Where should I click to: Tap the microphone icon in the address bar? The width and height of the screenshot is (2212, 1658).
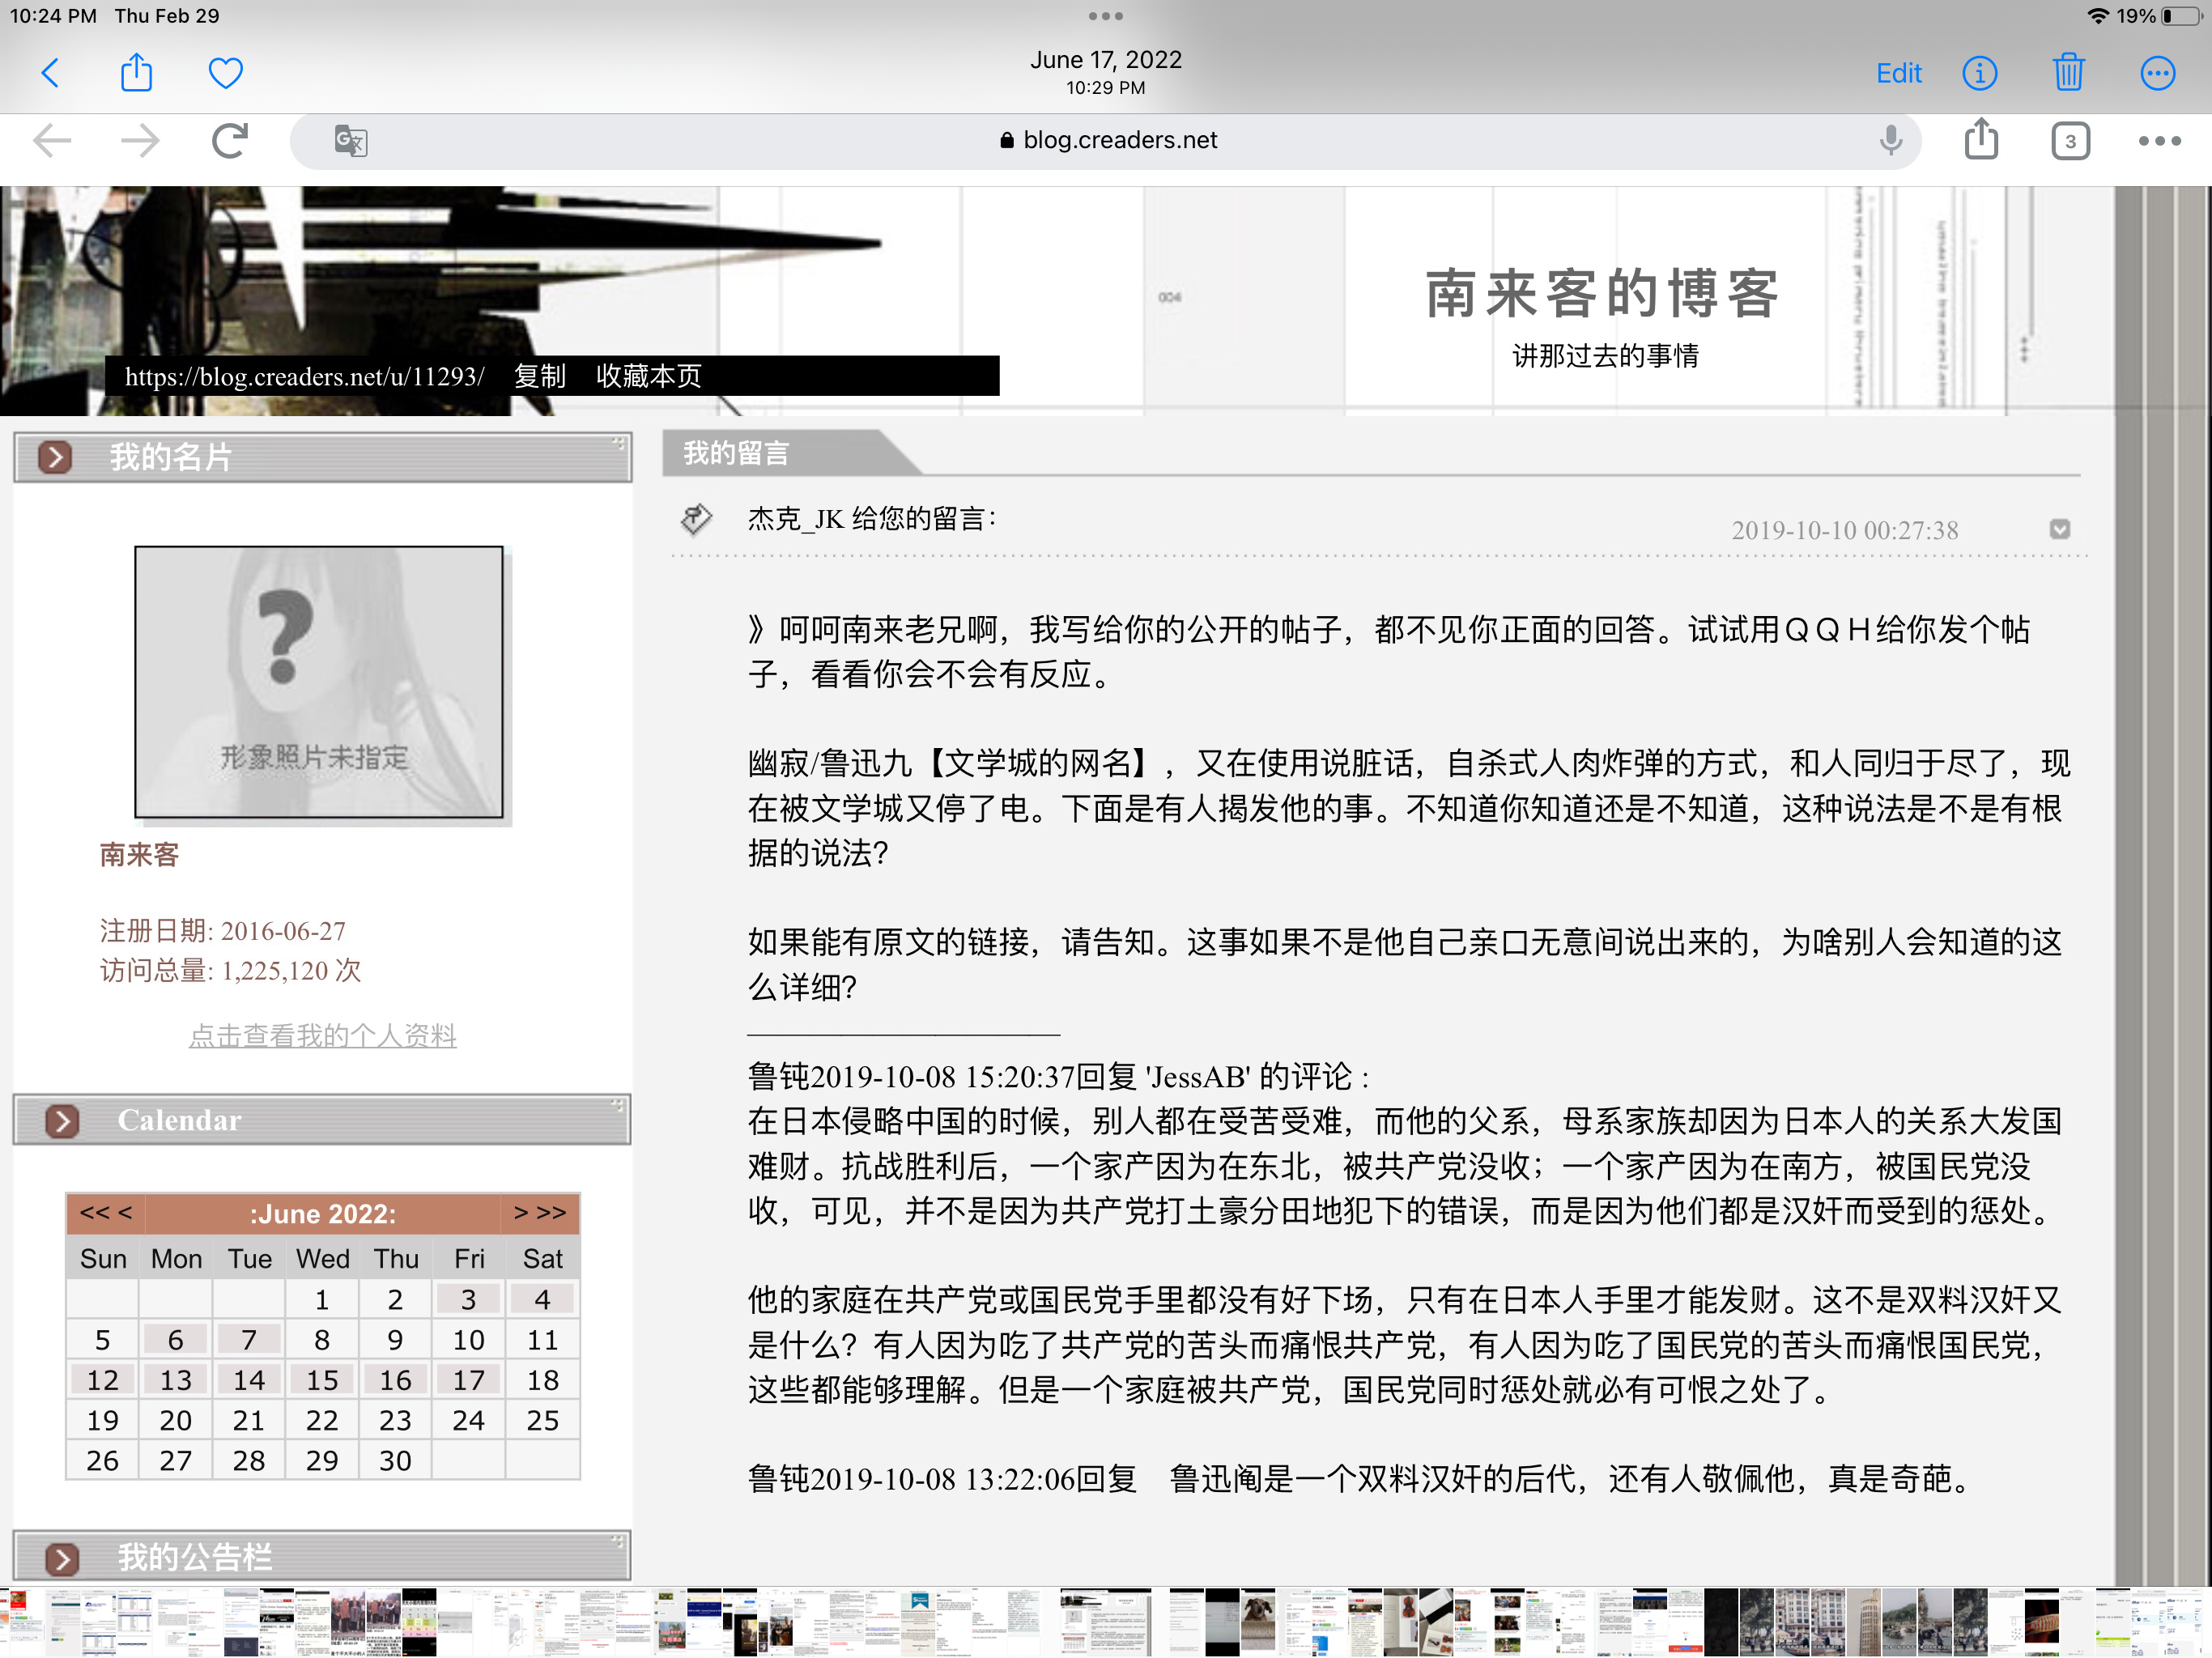click(x=1890, y=140)
